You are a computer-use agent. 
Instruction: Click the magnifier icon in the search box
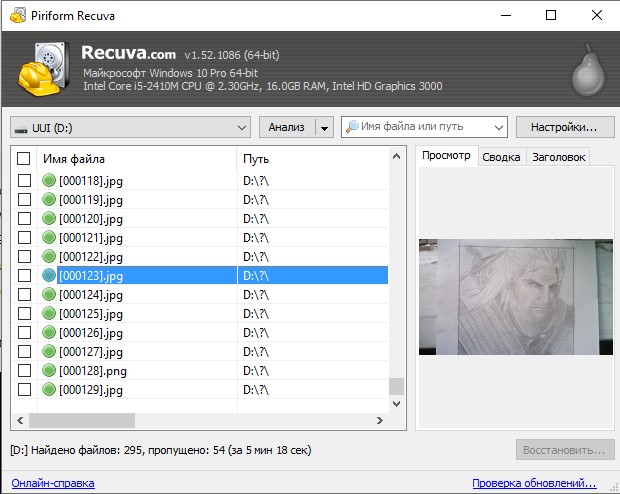352,127
